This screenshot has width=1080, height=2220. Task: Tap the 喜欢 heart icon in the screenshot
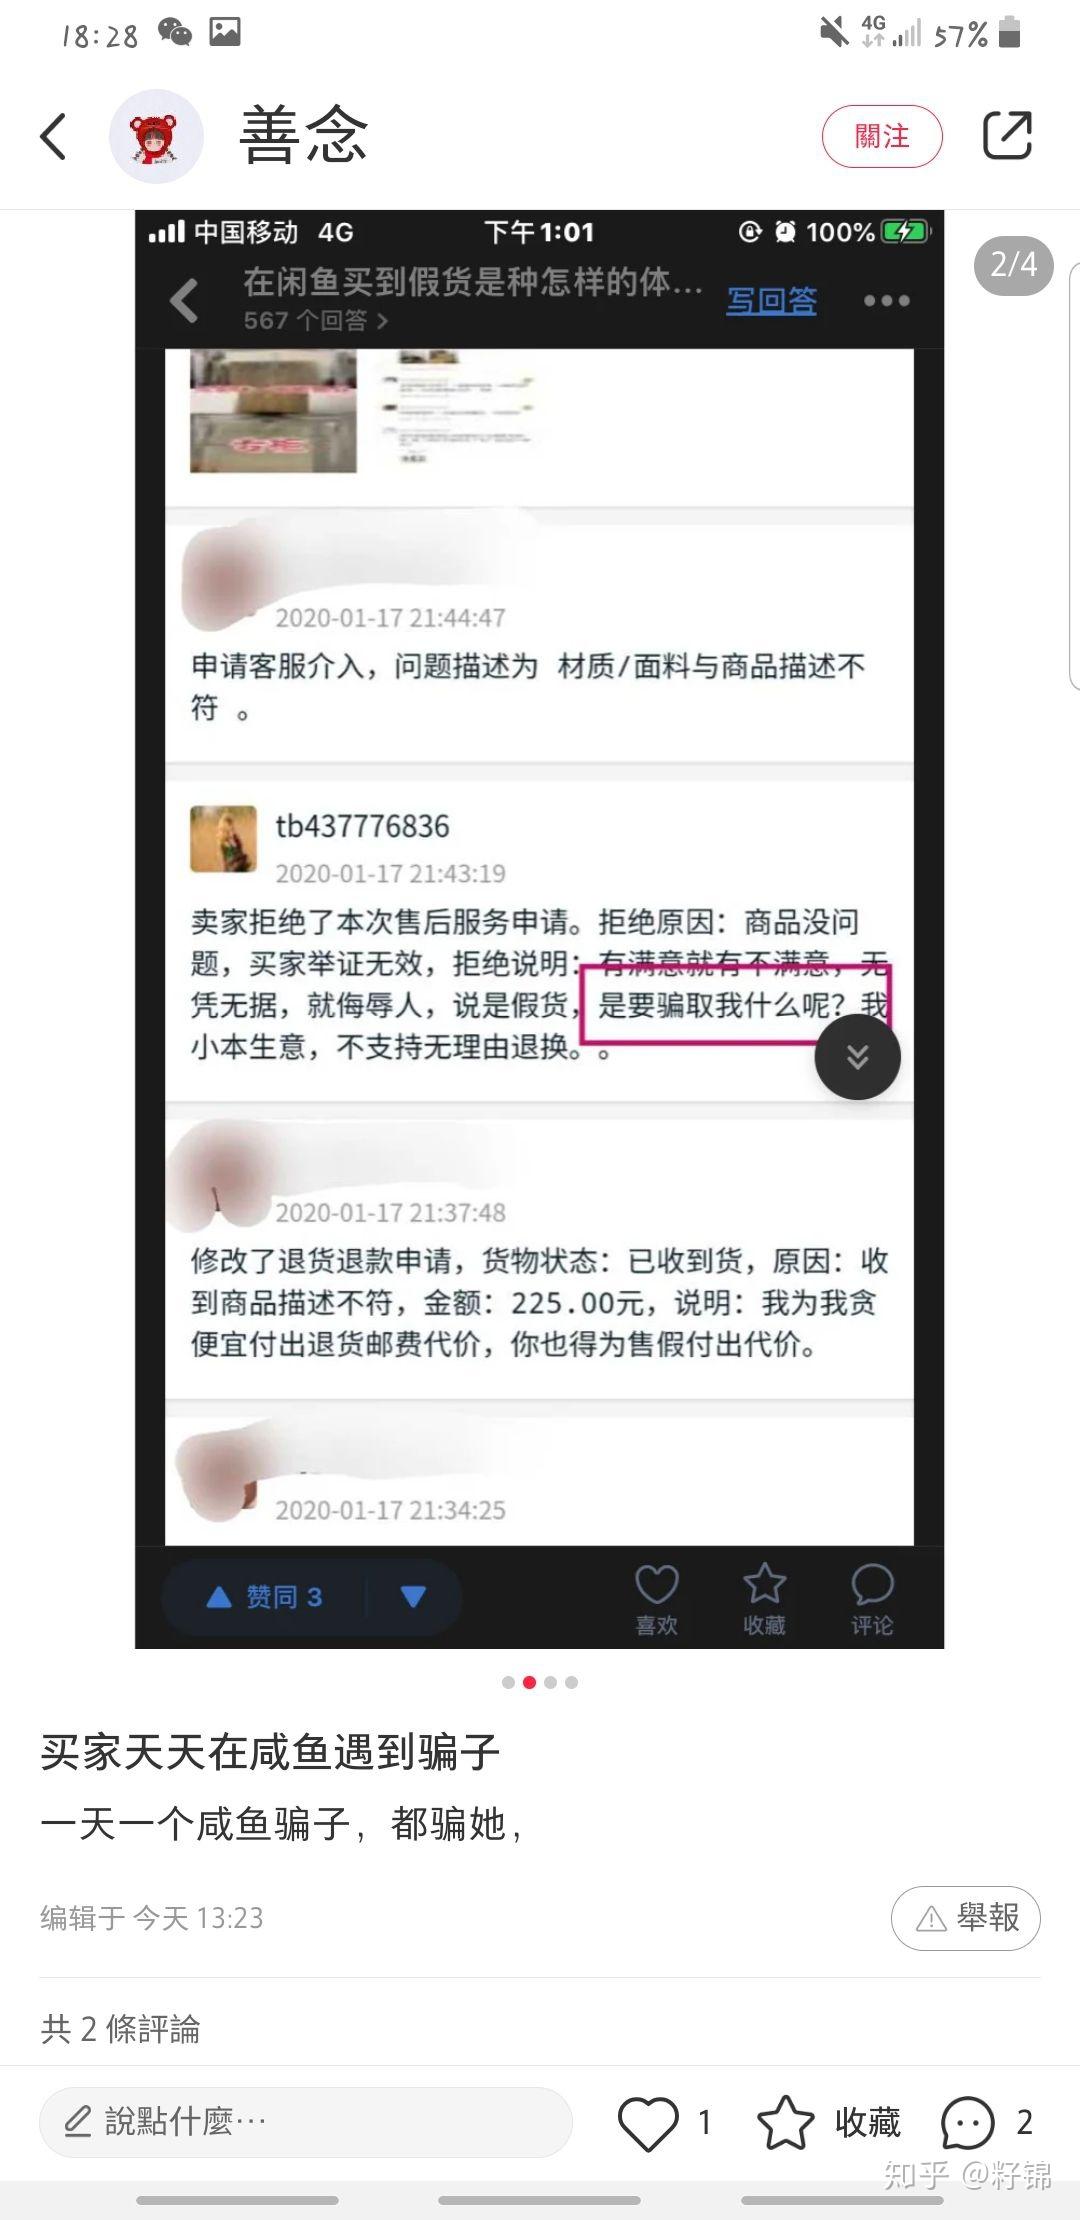657,1599
